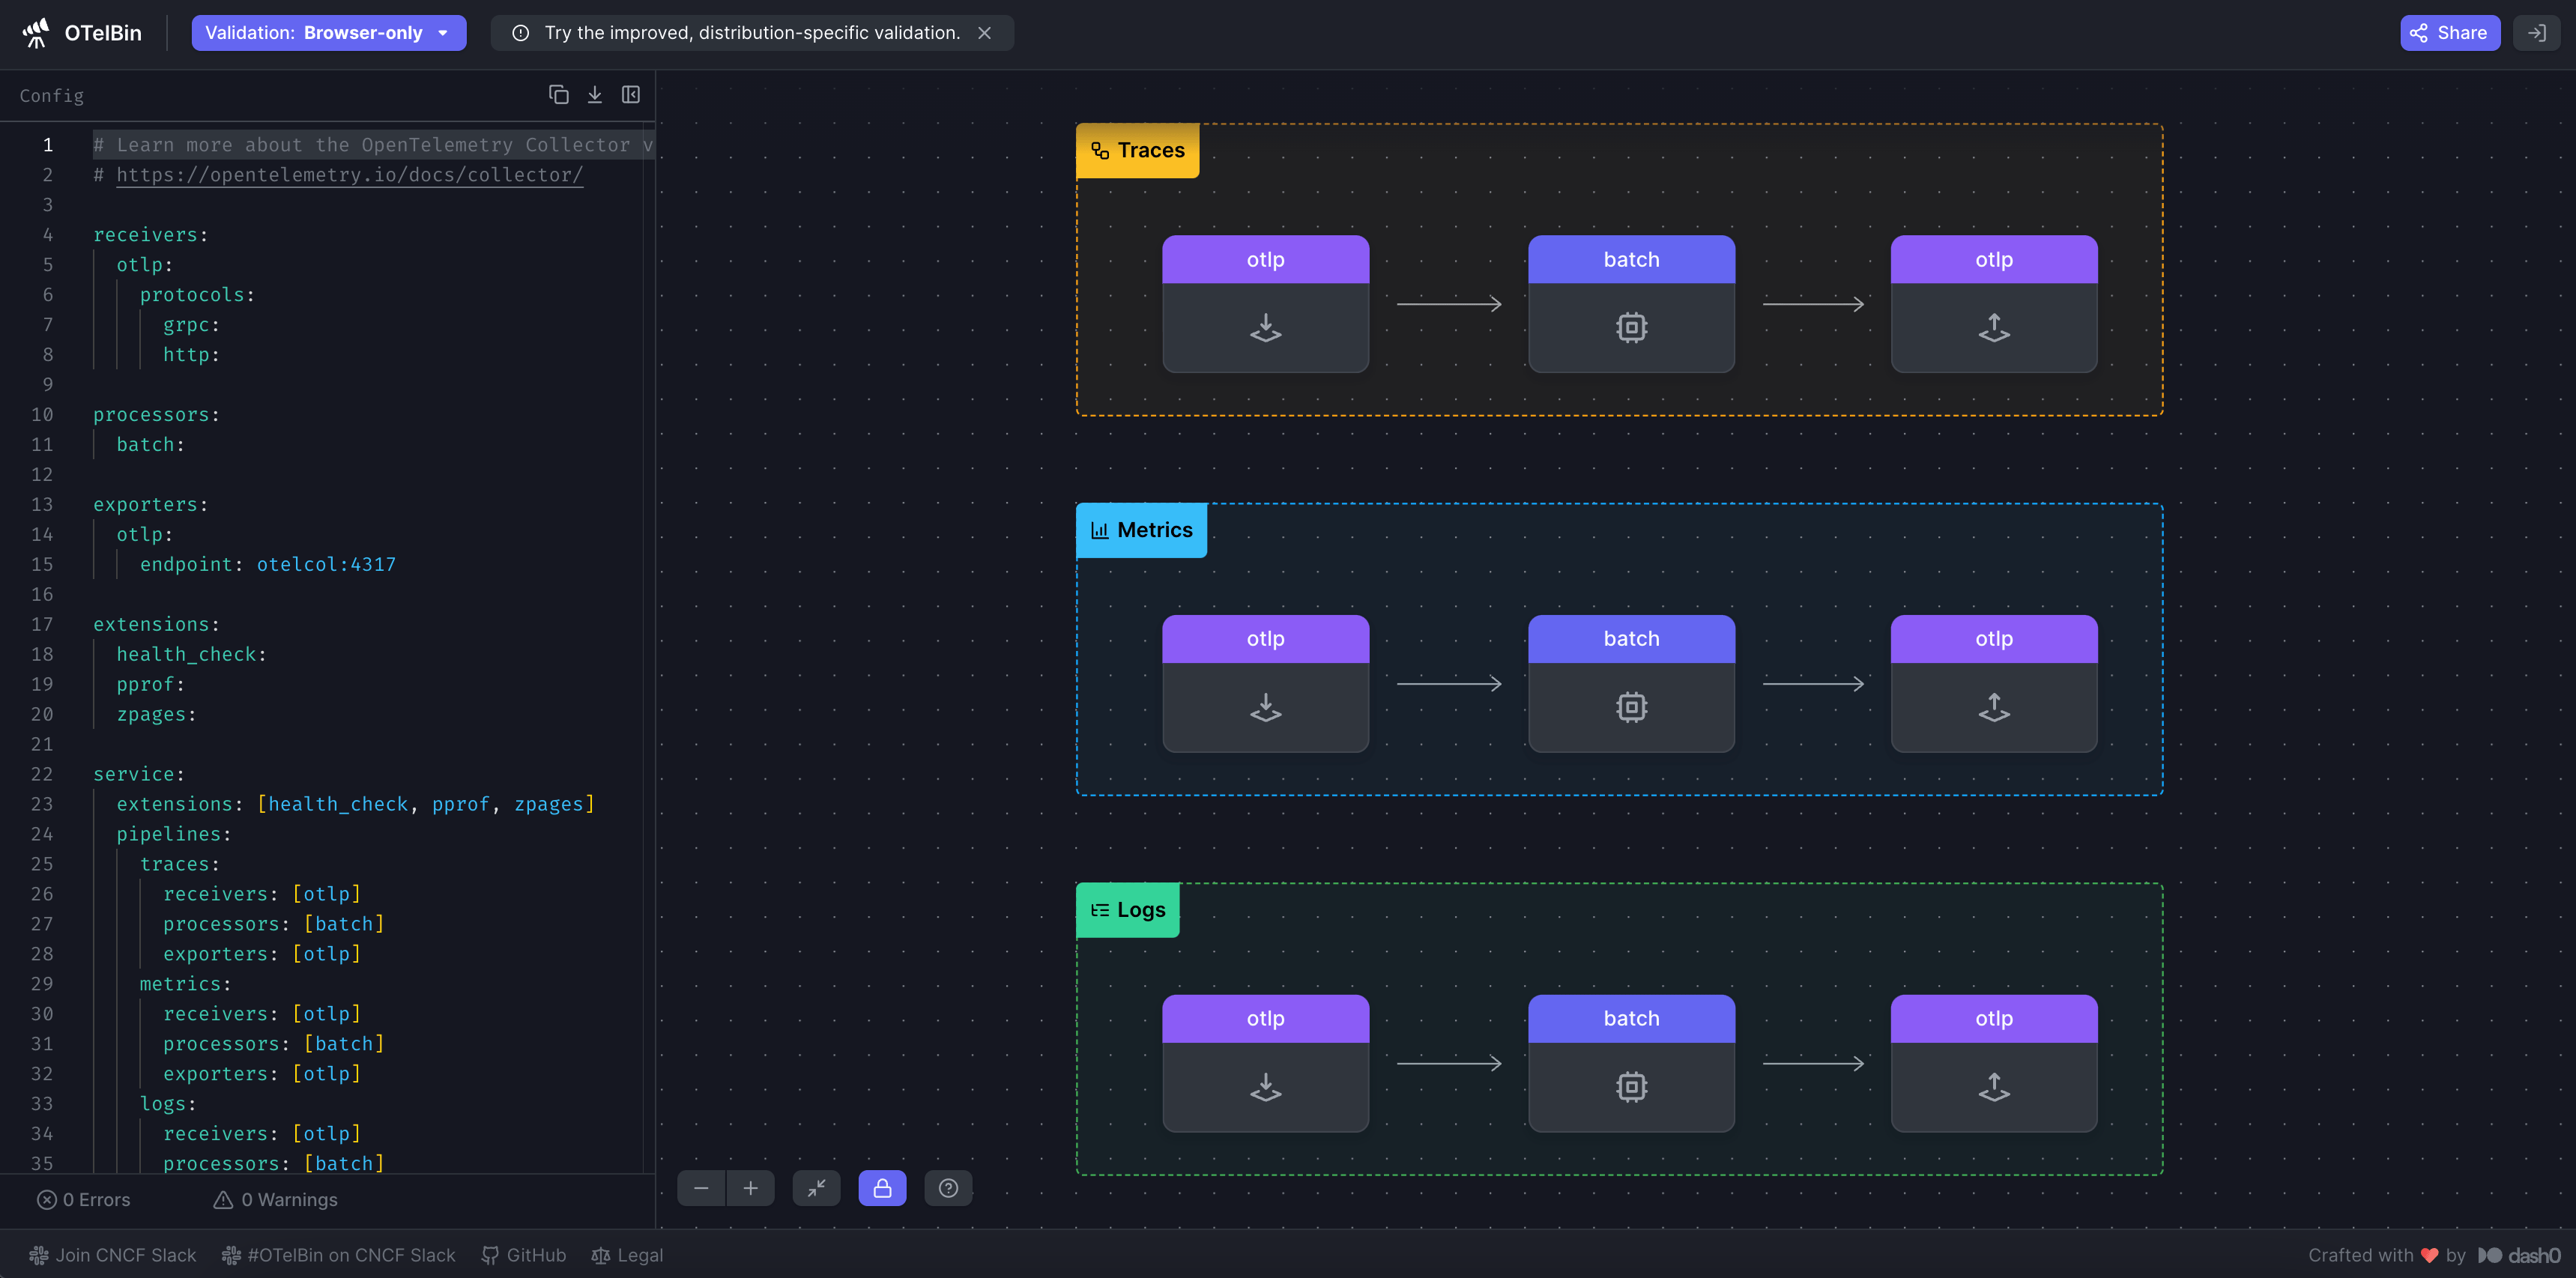Open the opentelemetry.io docs link in editor

point(349,175)
